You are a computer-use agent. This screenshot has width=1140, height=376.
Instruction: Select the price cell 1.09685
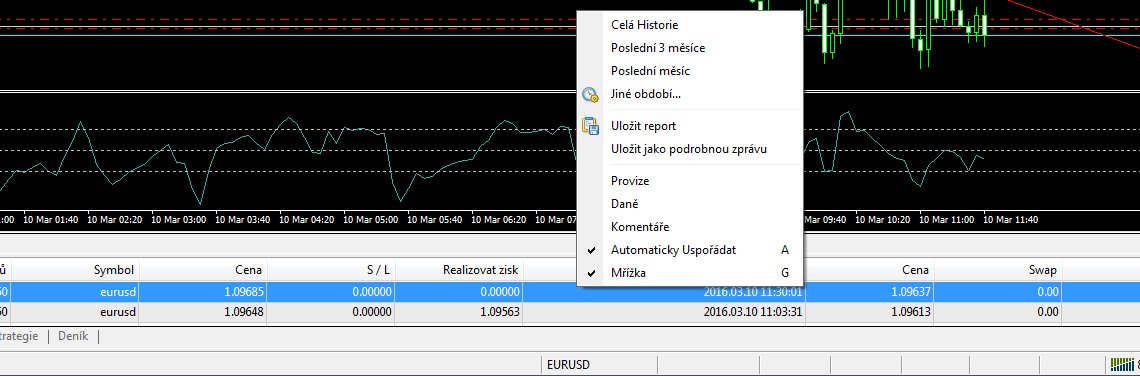click(244, 292)
